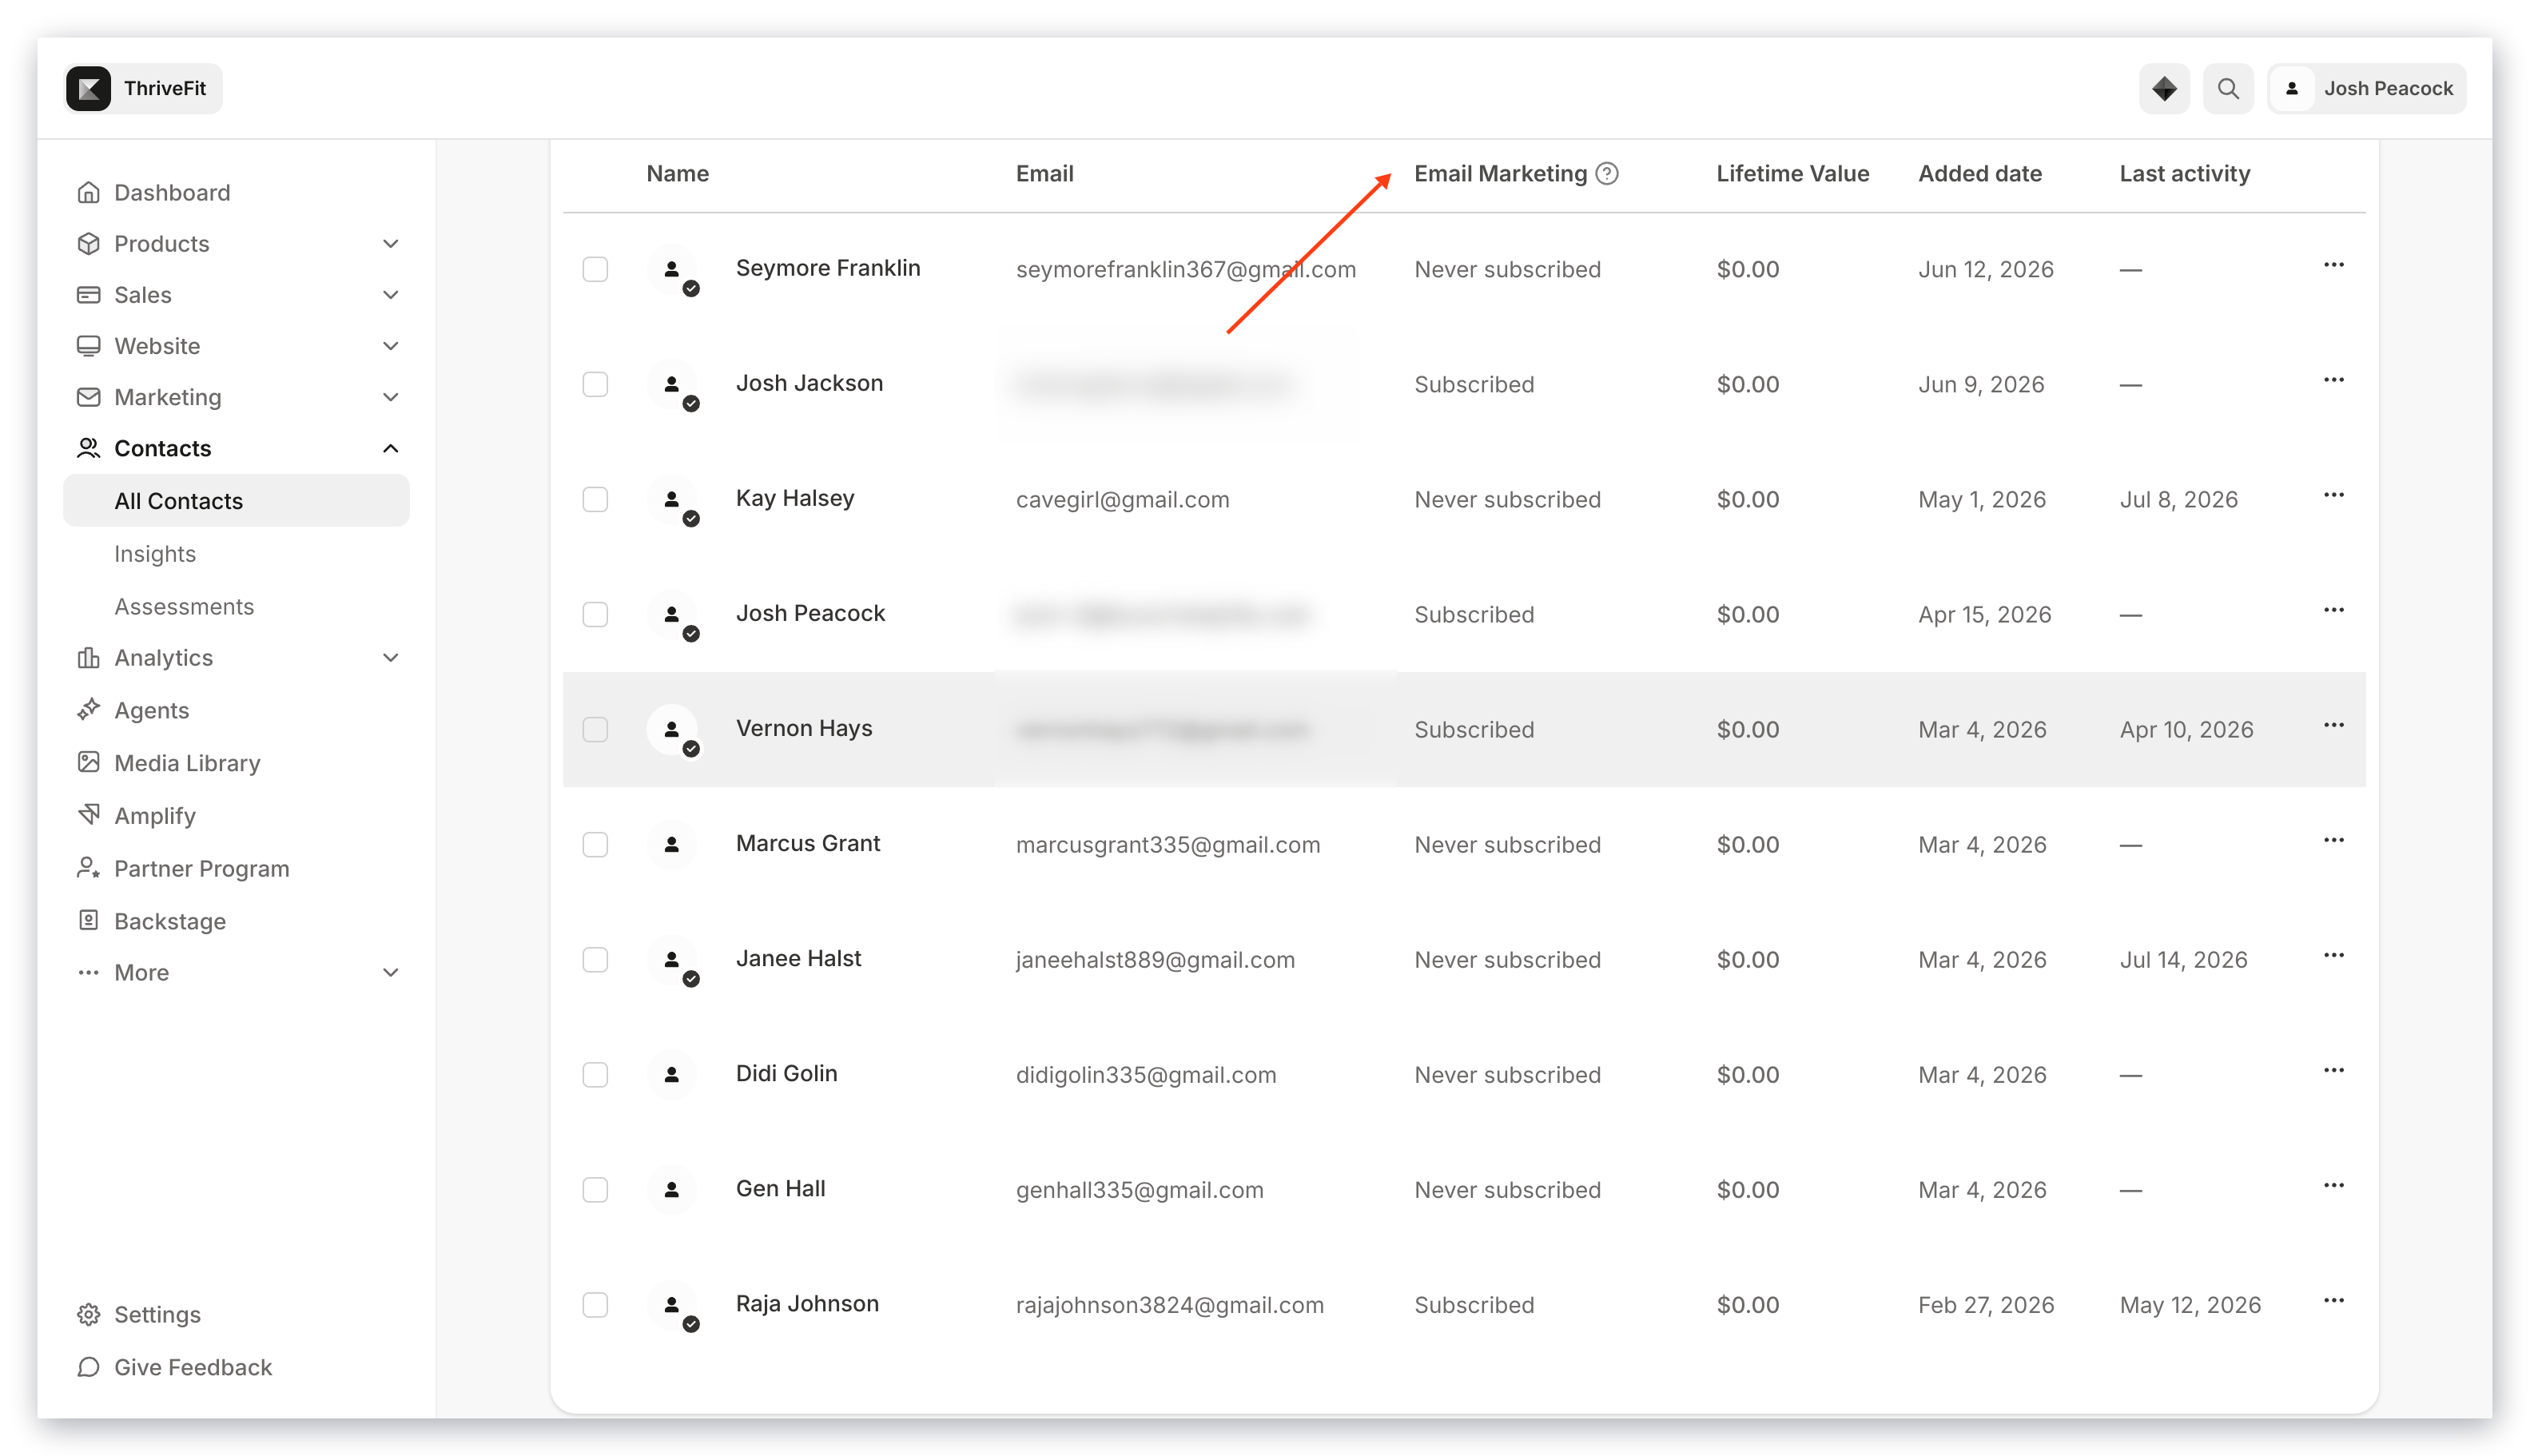Click the Website monitor icon
This screenshot has height=1456, width=2530.
click(88, 345)
